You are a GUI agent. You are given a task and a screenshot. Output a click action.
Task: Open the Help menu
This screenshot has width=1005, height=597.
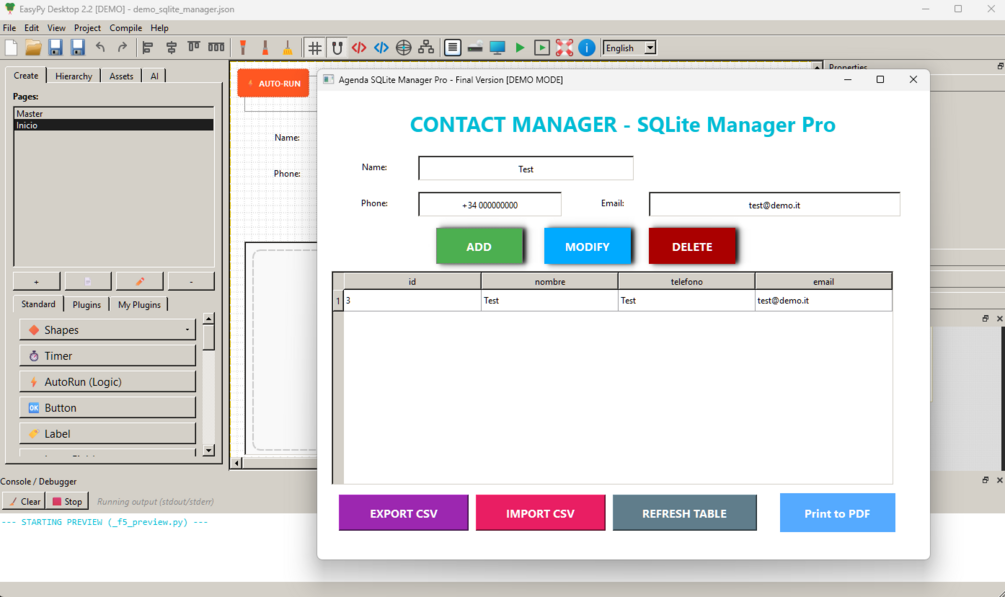click(159, 28)
